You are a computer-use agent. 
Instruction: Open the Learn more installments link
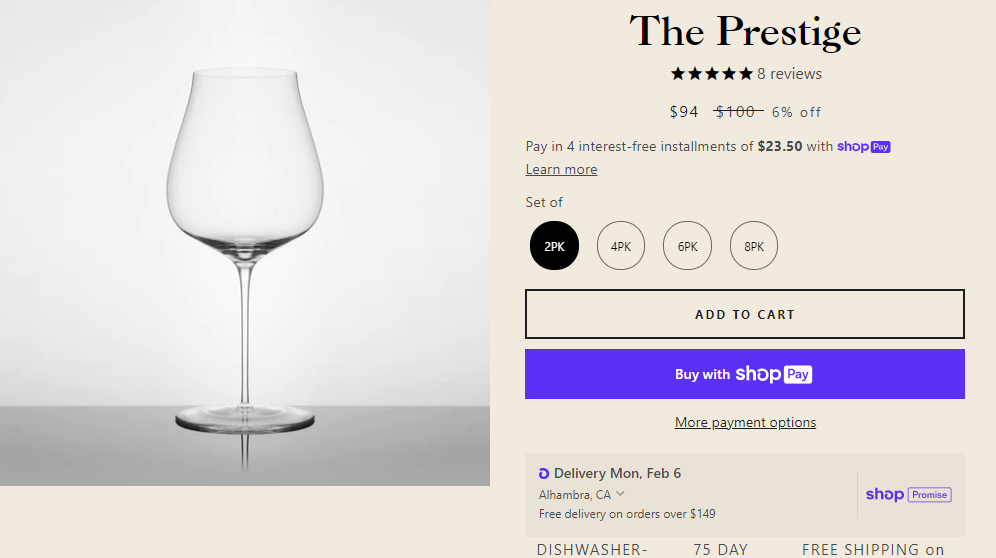[561, 169]
